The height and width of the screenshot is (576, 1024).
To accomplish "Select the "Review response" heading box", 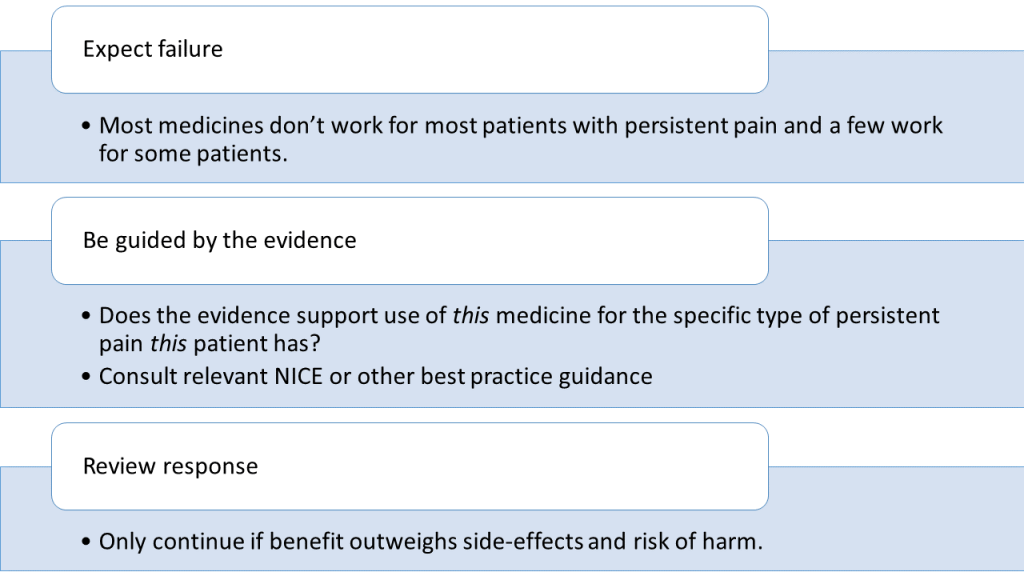I will [409, 466].
